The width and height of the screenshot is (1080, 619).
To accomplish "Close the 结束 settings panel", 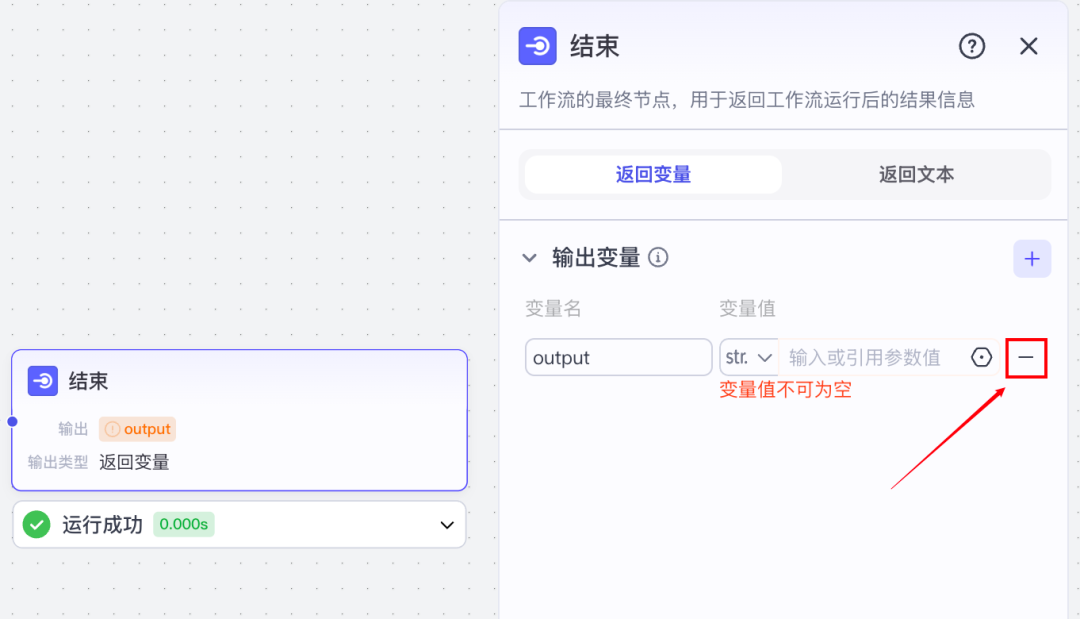I will [1028, 46].
